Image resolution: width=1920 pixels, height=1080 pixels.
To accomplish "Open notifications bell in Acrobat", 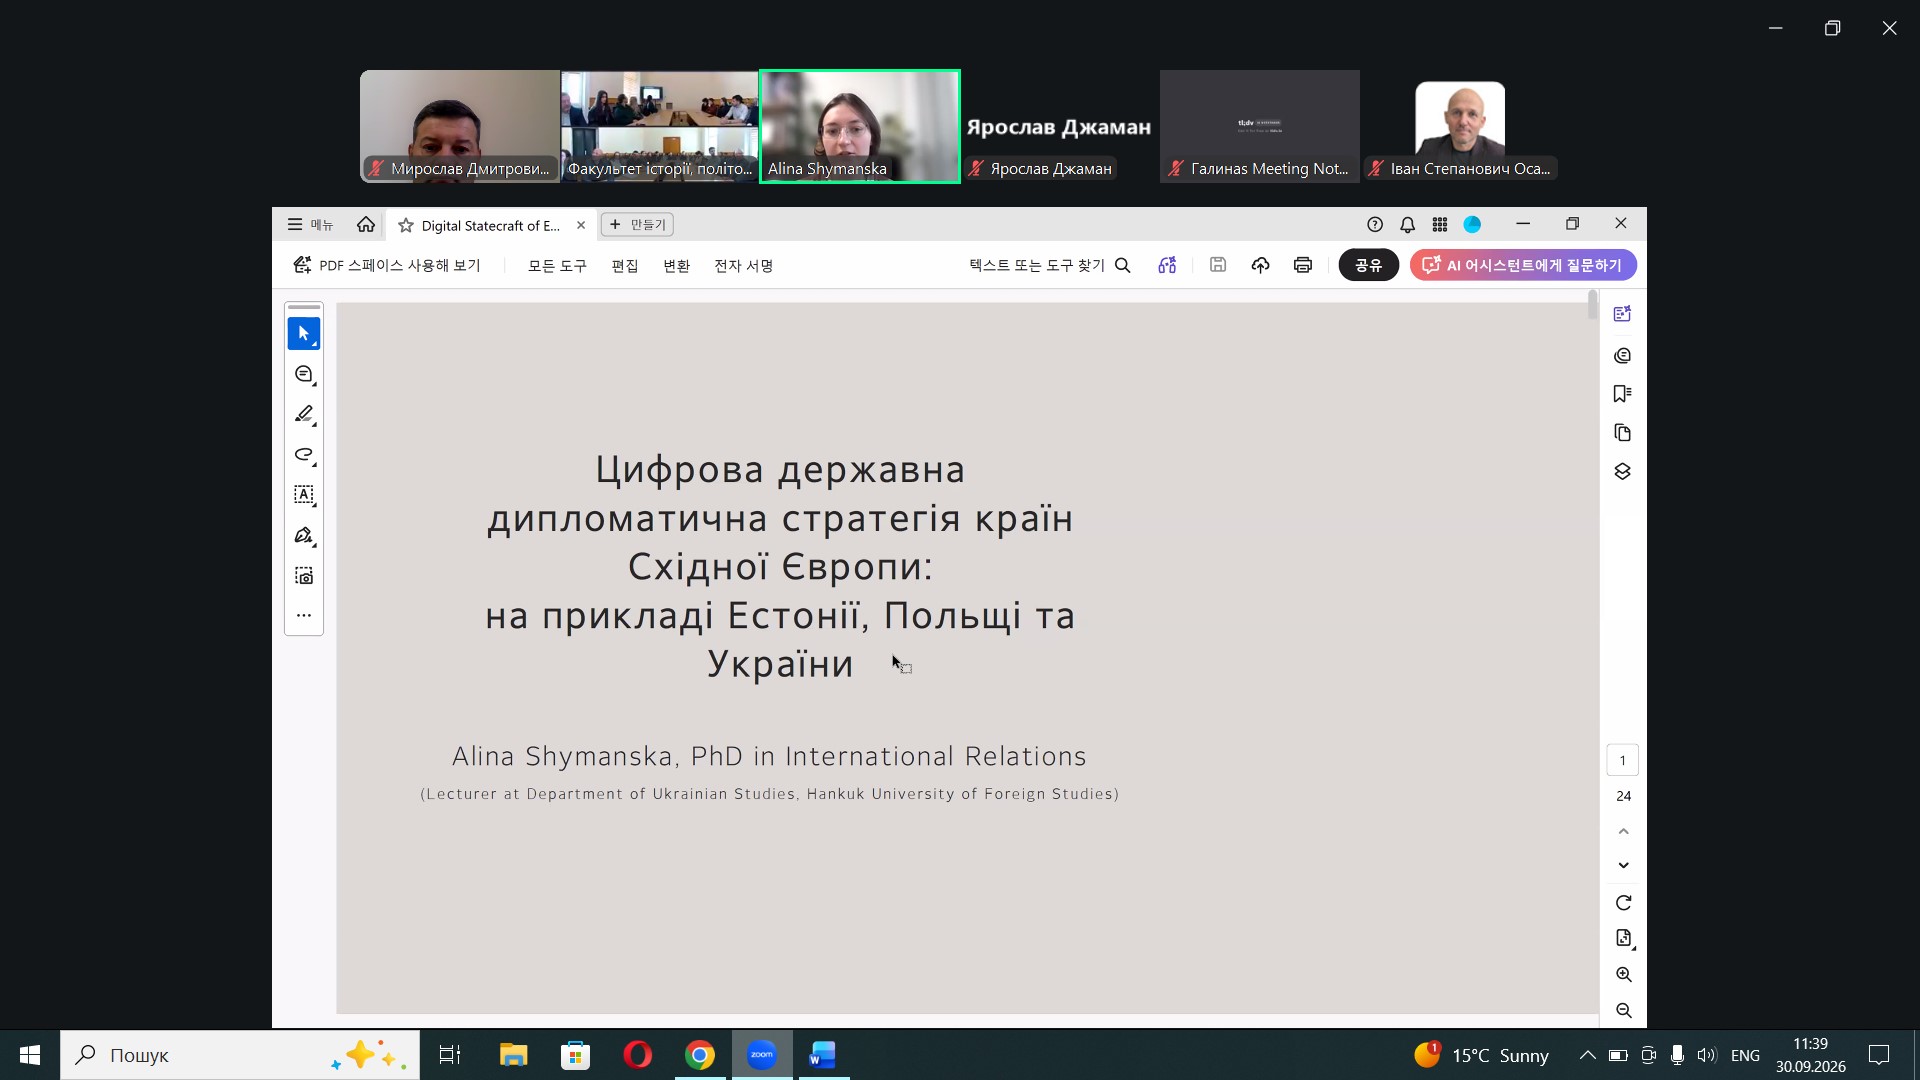I will click(1407, 225).
